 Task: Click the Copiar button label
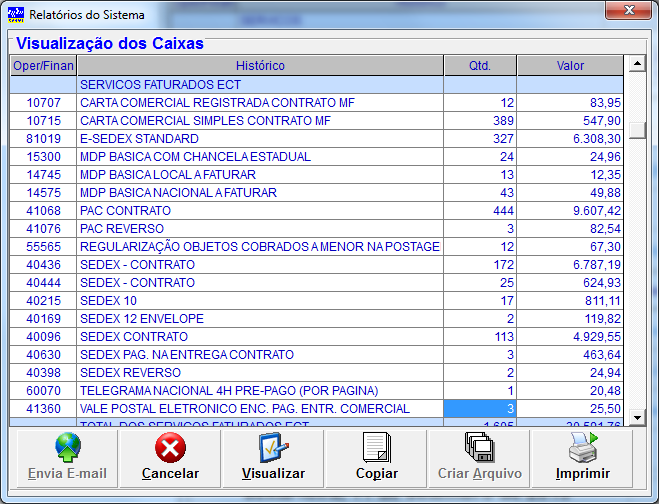click(x=377, y=474)
